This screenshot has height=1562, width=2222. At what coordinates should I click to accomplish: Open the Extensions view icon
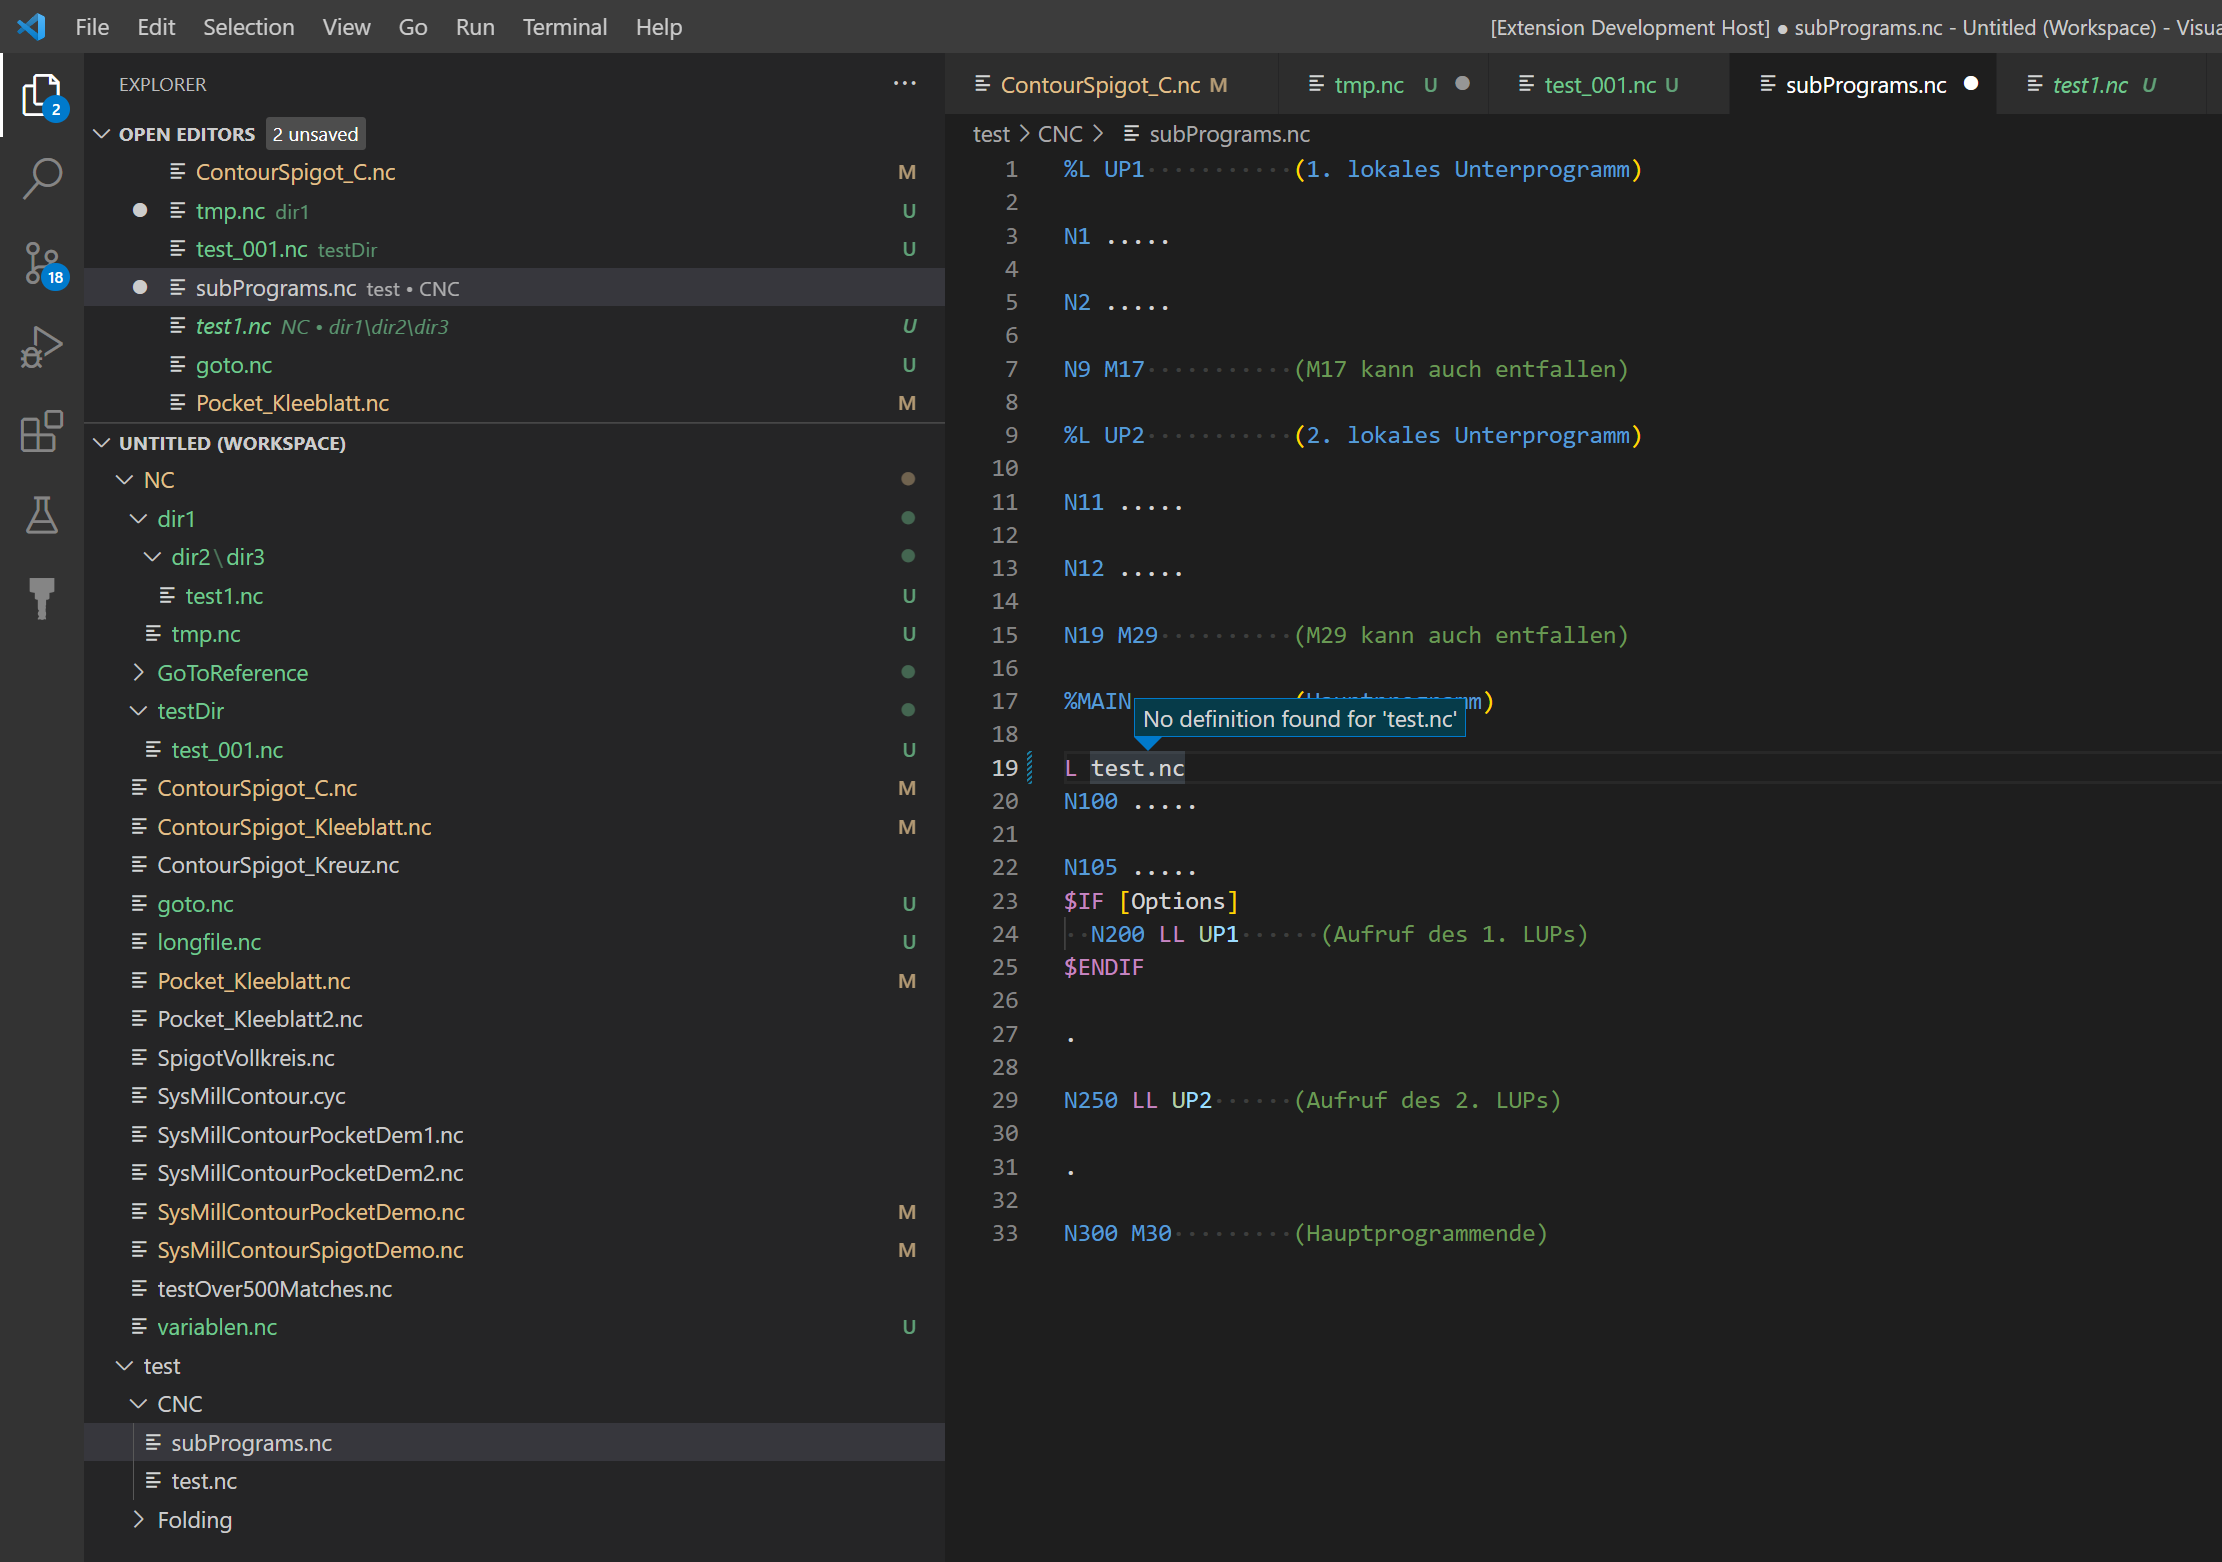click(42, 431)
